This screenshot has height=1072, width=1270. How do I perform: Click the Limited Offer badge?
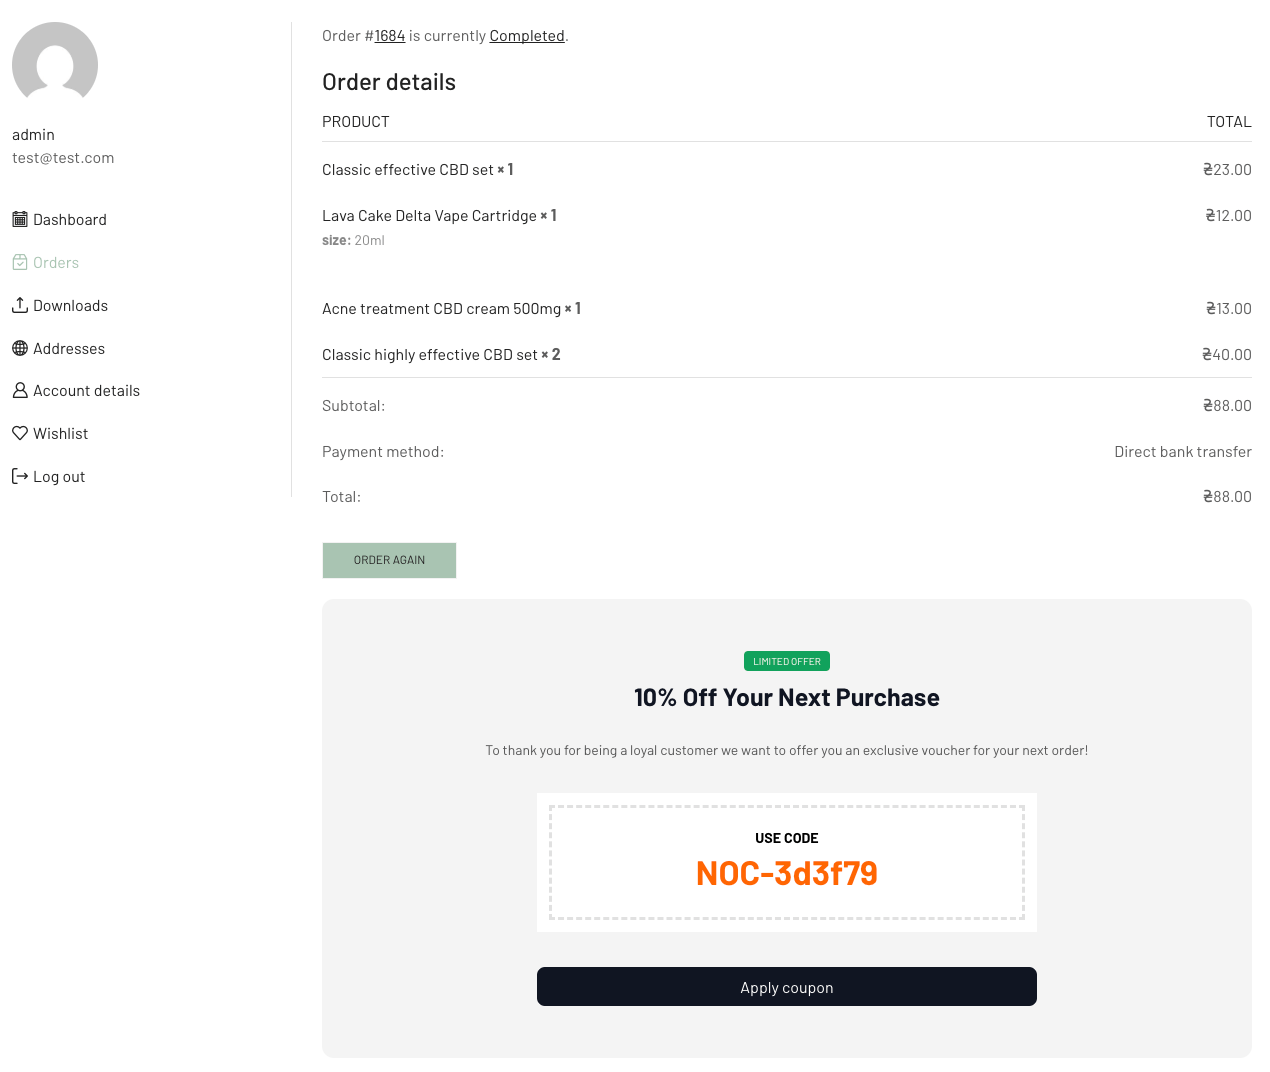tap(786, 661)
